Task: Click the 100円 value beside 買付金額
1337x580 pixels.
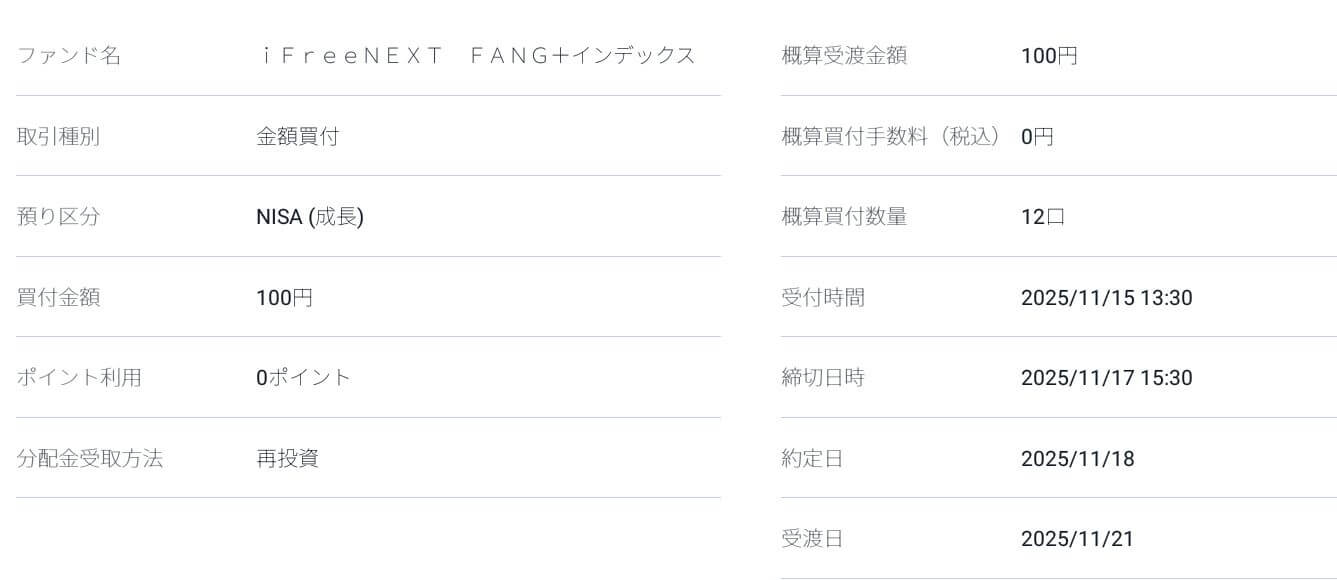Action: point(284,298)
